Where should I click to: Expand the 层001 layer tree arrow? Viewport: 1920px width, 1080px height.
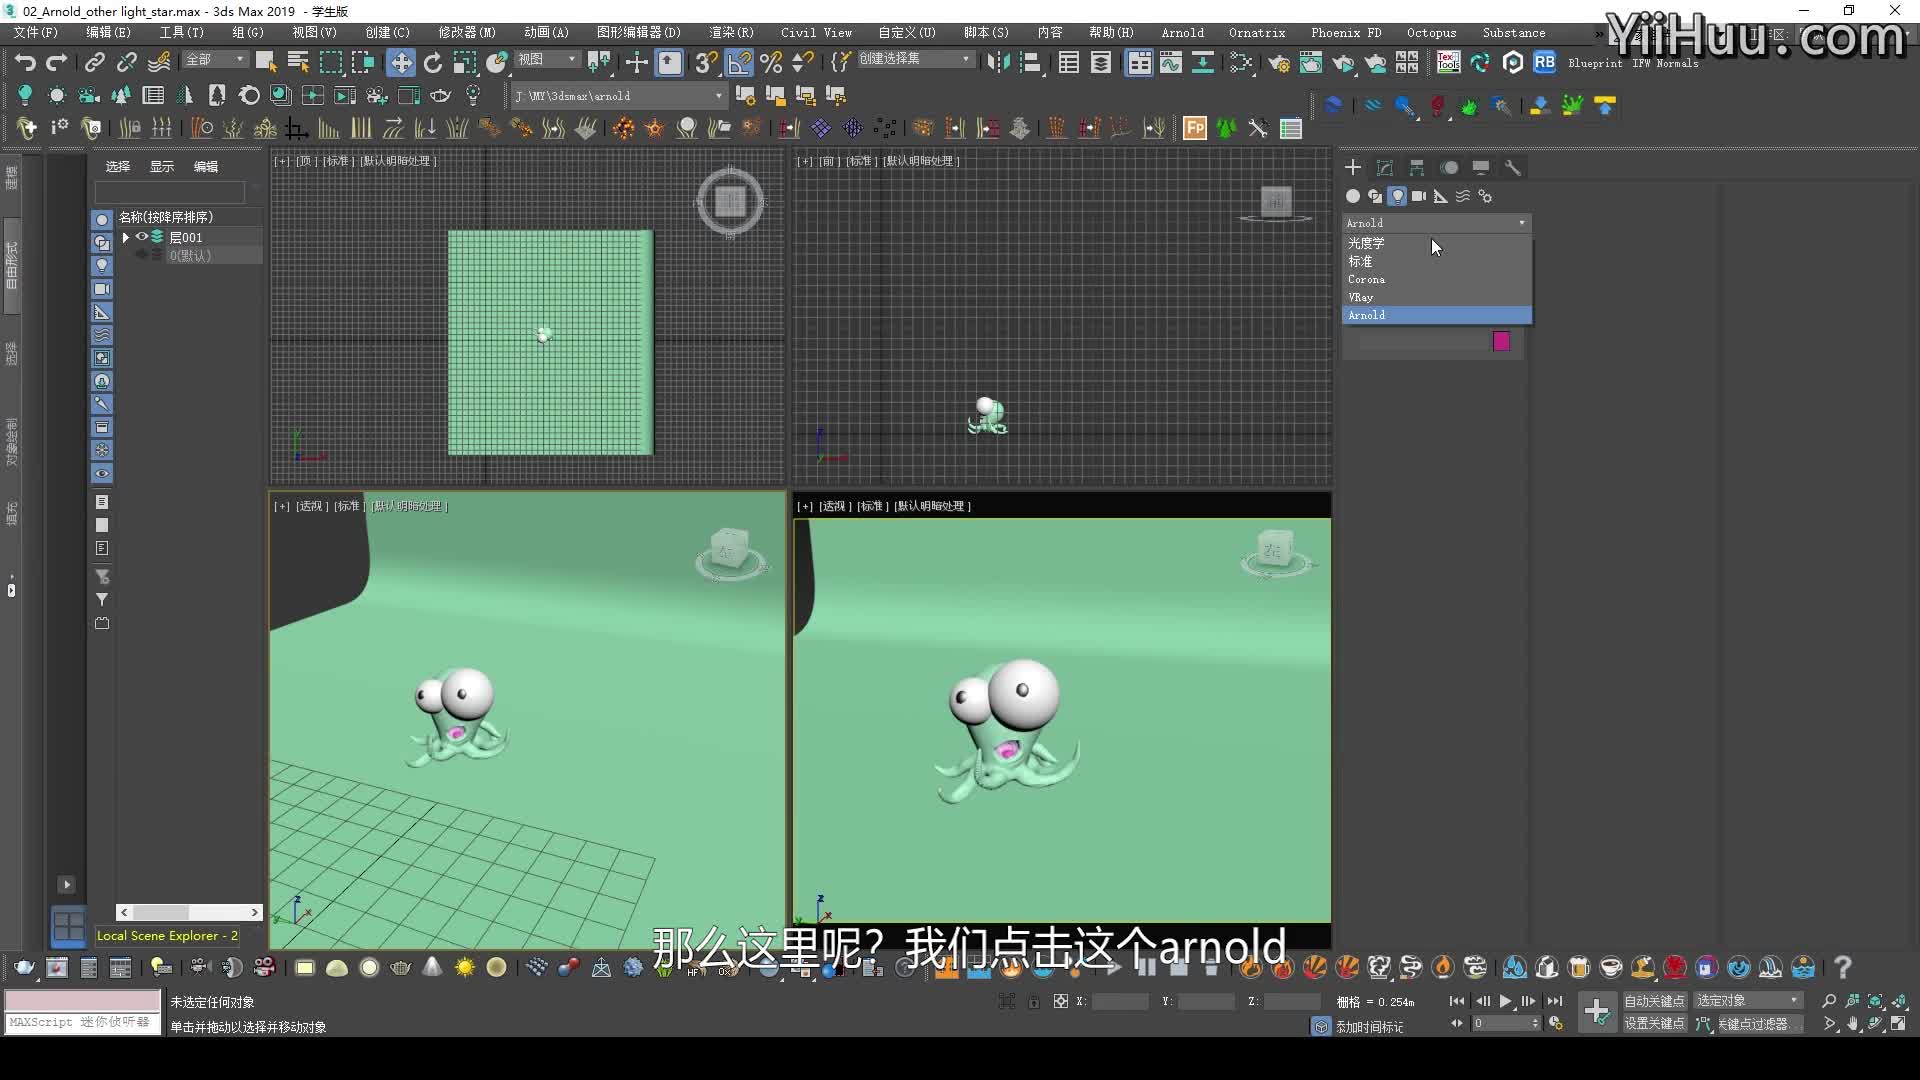click(x=126, y=237)
